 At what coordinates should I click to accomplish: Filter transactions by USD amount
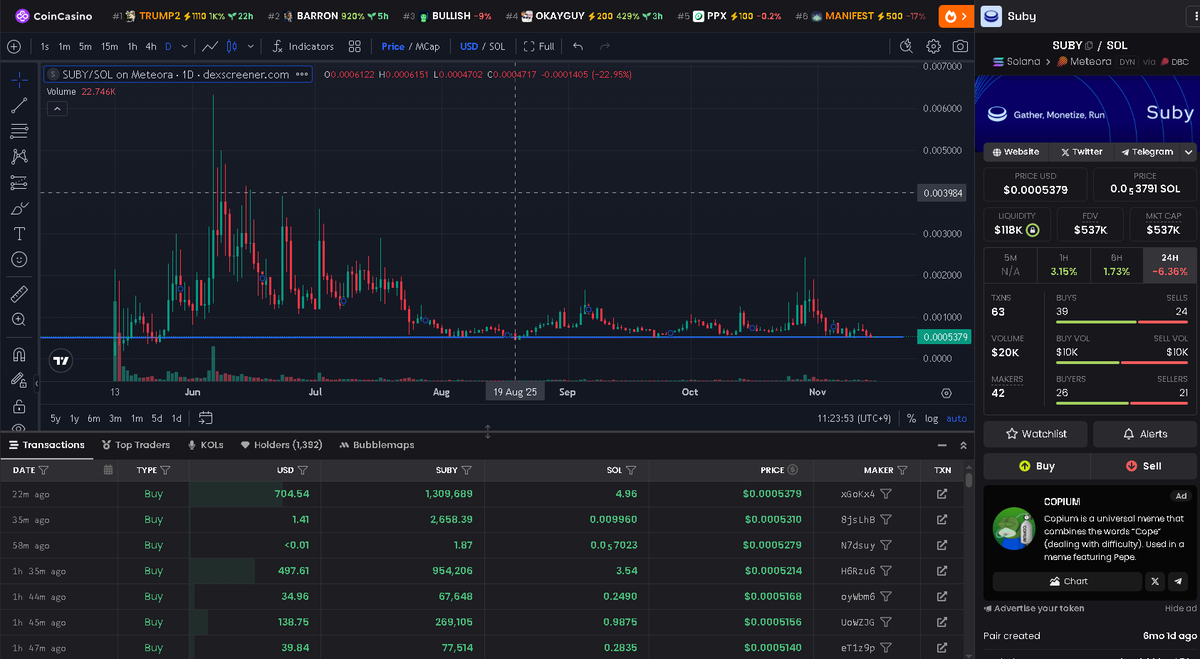(x=303, y=470)
